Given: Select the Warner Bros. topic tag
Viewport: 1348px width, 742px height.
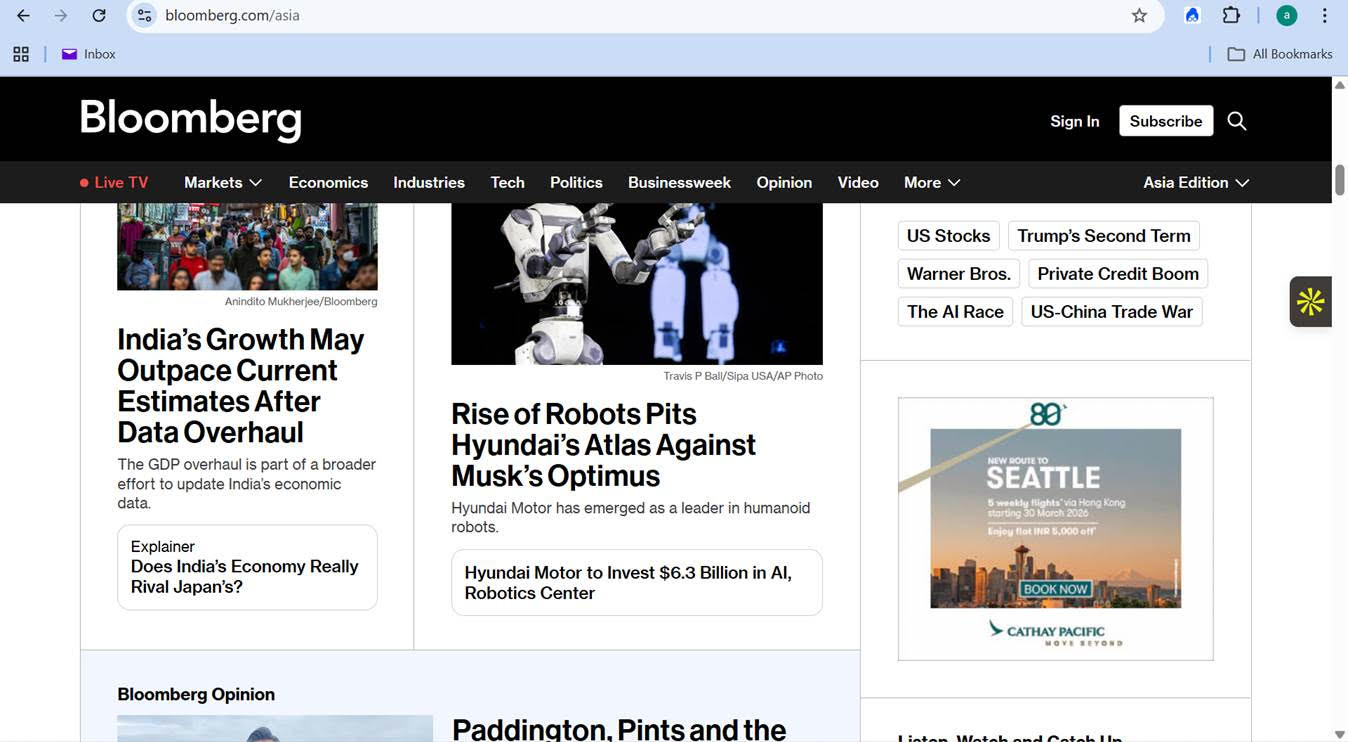Looking at the screenshot, I should point(959,274).
